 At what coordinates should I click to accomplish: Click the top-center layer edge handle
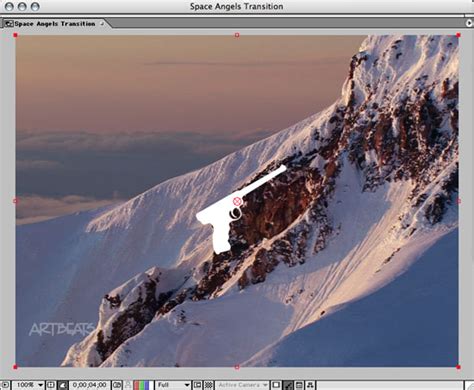pos(237,35)
